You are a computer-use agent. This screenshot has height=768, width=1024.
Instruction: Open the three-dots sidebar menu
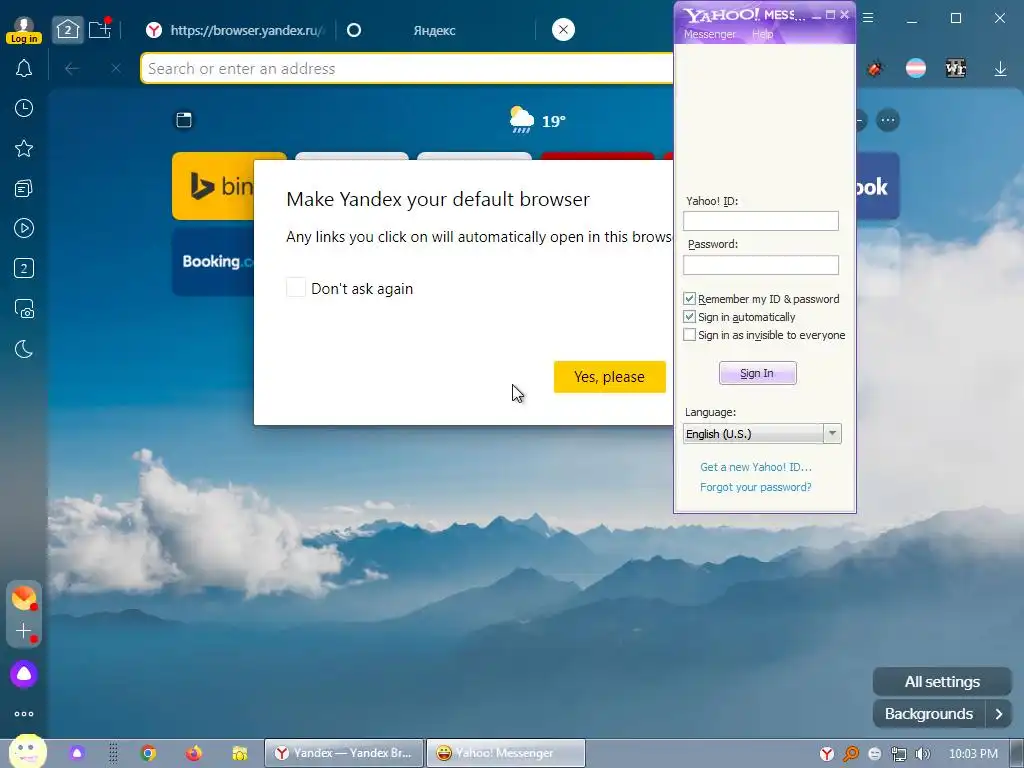24,714
